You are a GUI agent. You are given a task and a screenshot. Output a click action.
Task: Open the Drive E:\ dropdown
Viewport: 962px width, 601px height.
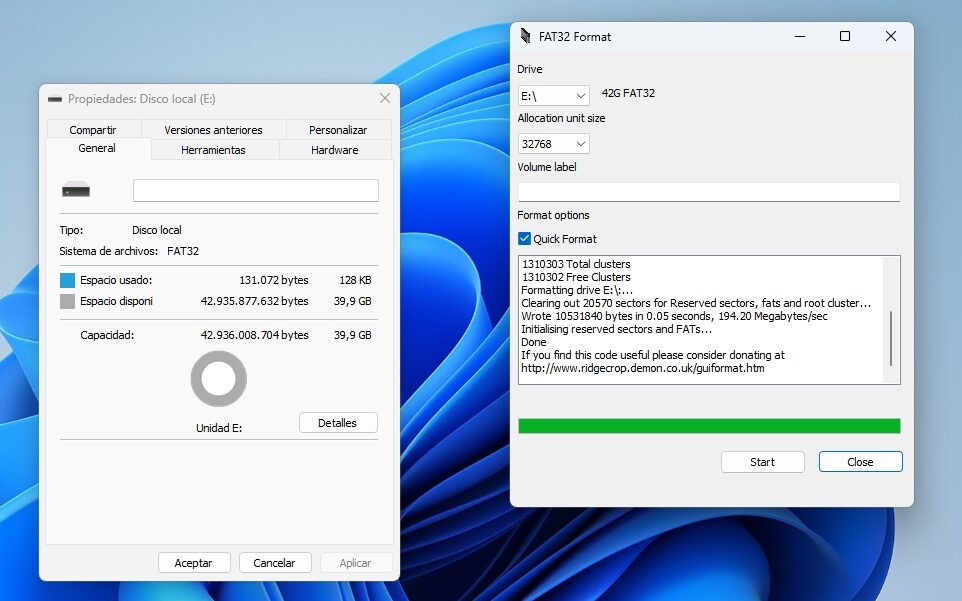(553, 96)
